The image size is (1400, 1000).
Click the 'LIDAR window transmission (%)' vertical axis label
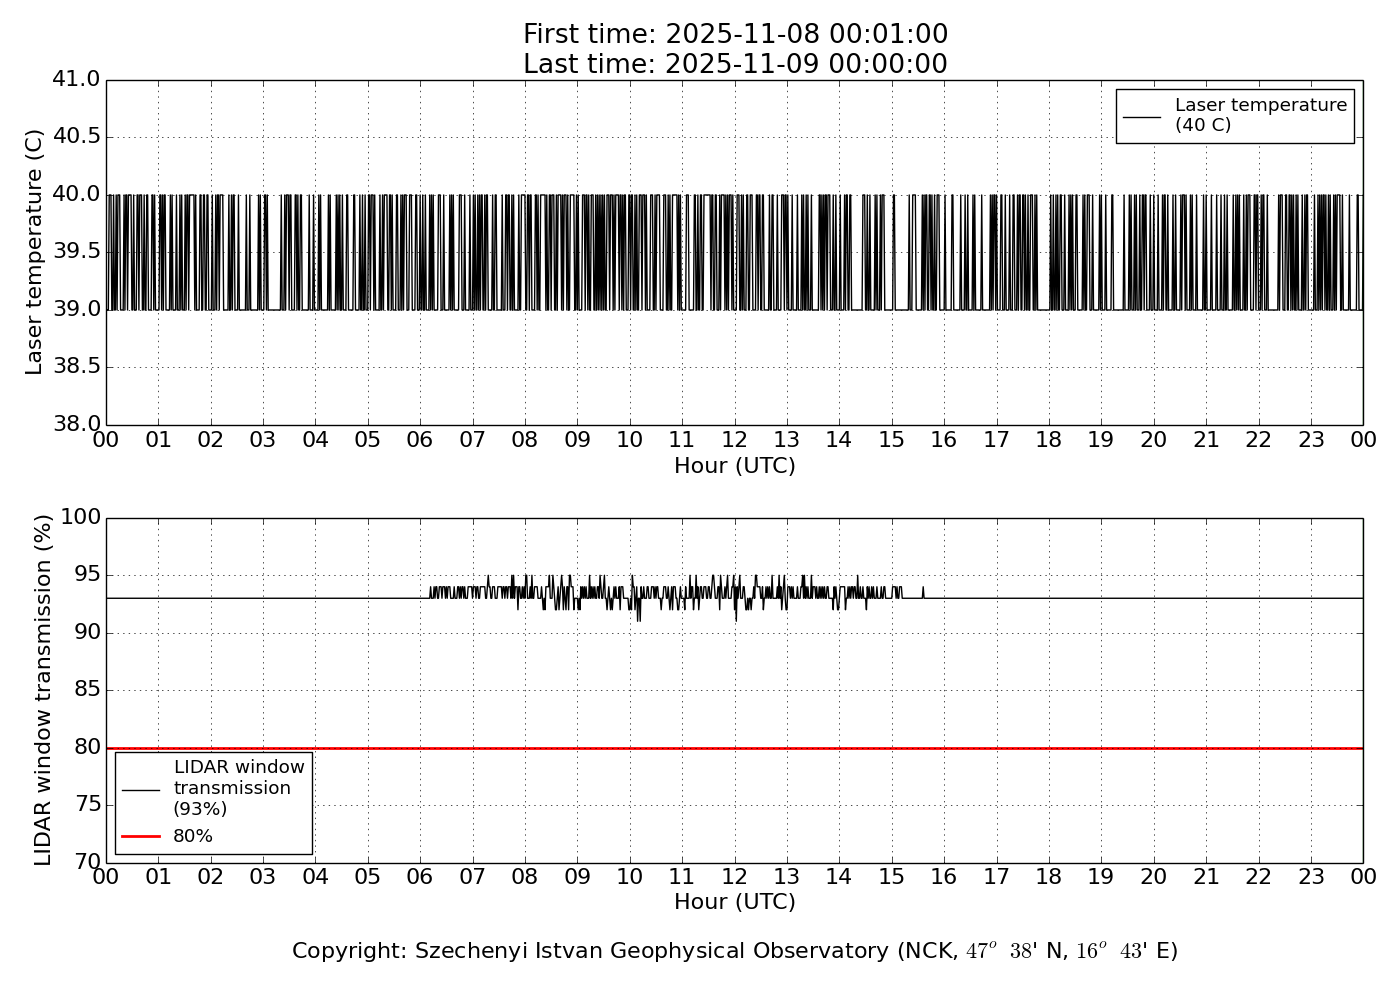point(43,690)
